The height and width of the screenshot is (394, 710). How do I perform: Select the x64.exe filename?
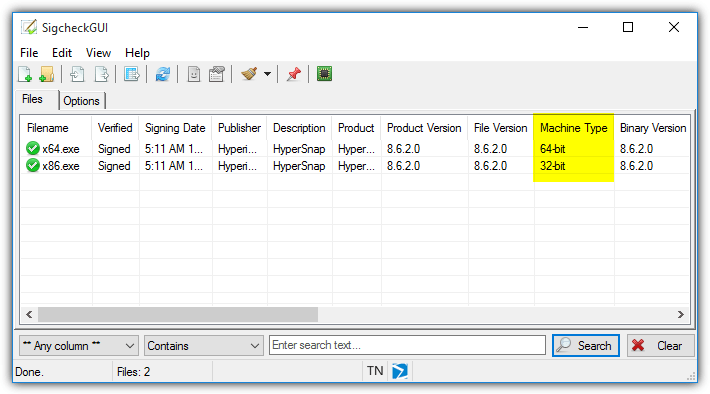[x=61, y=149]
